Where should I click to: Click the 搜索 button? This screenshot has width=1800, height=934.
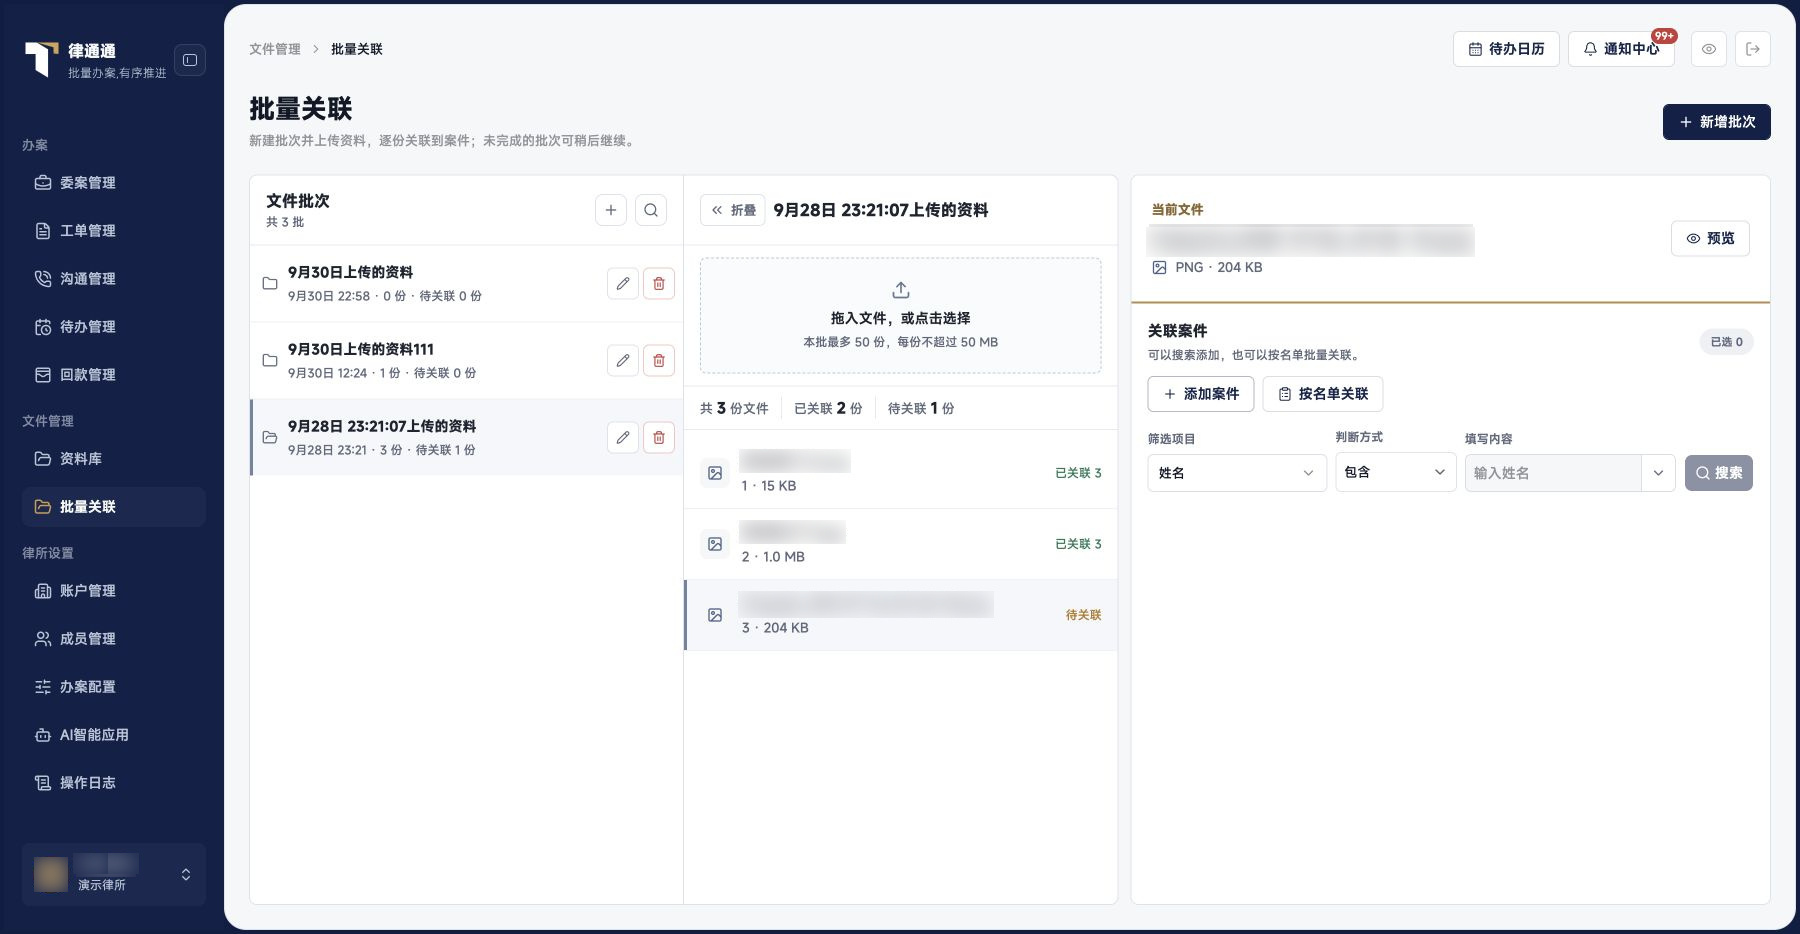(x=1719, y=473)
